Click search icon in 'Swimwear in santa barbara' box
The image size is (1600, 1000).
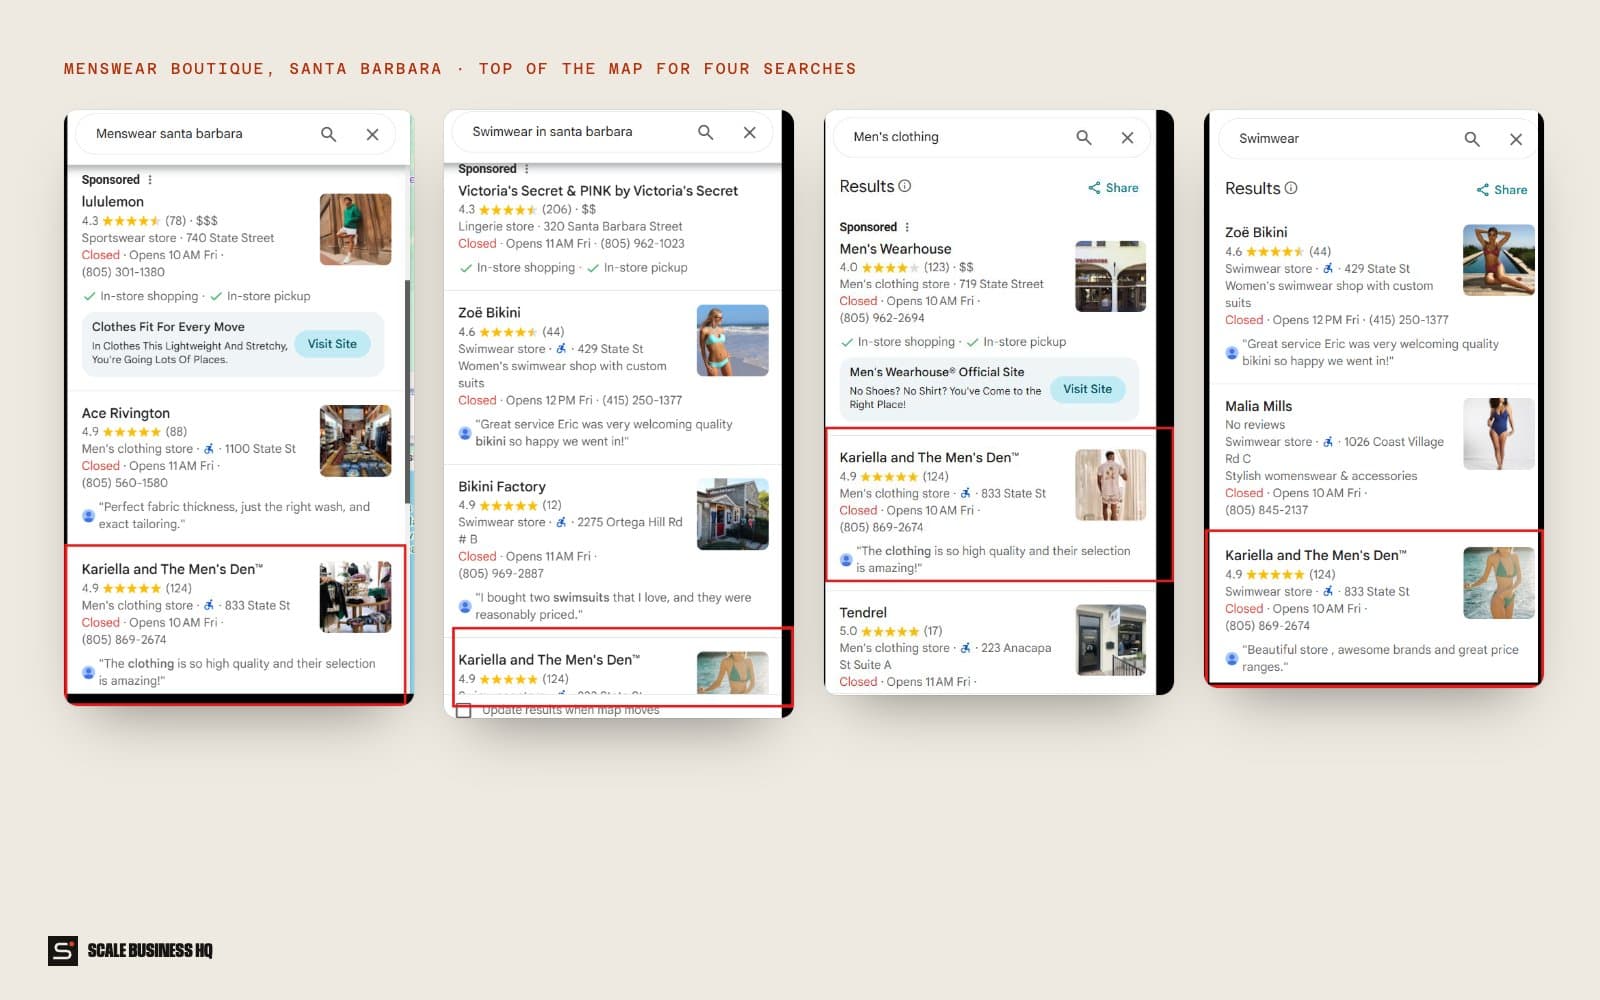(705, 132)
